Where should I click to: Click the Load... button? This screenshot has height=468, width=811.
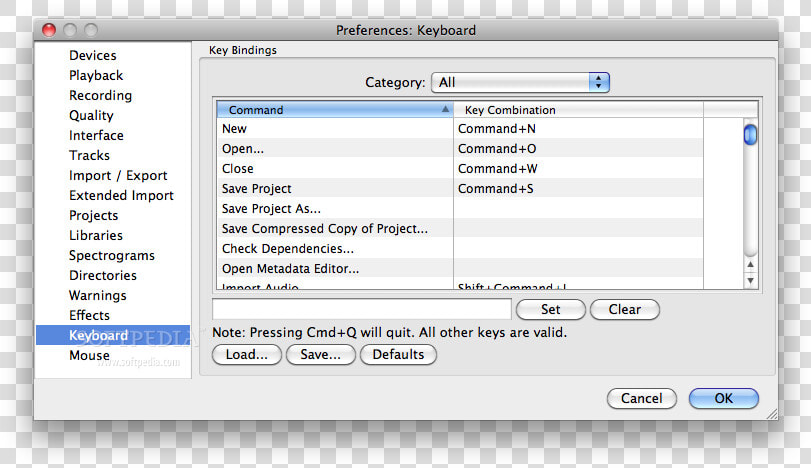point(247,355)
